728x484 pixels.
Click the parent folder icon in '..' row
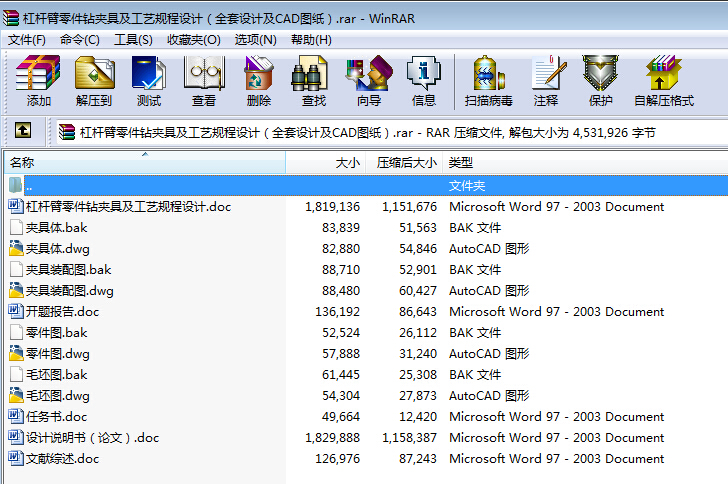click(15, 185)
